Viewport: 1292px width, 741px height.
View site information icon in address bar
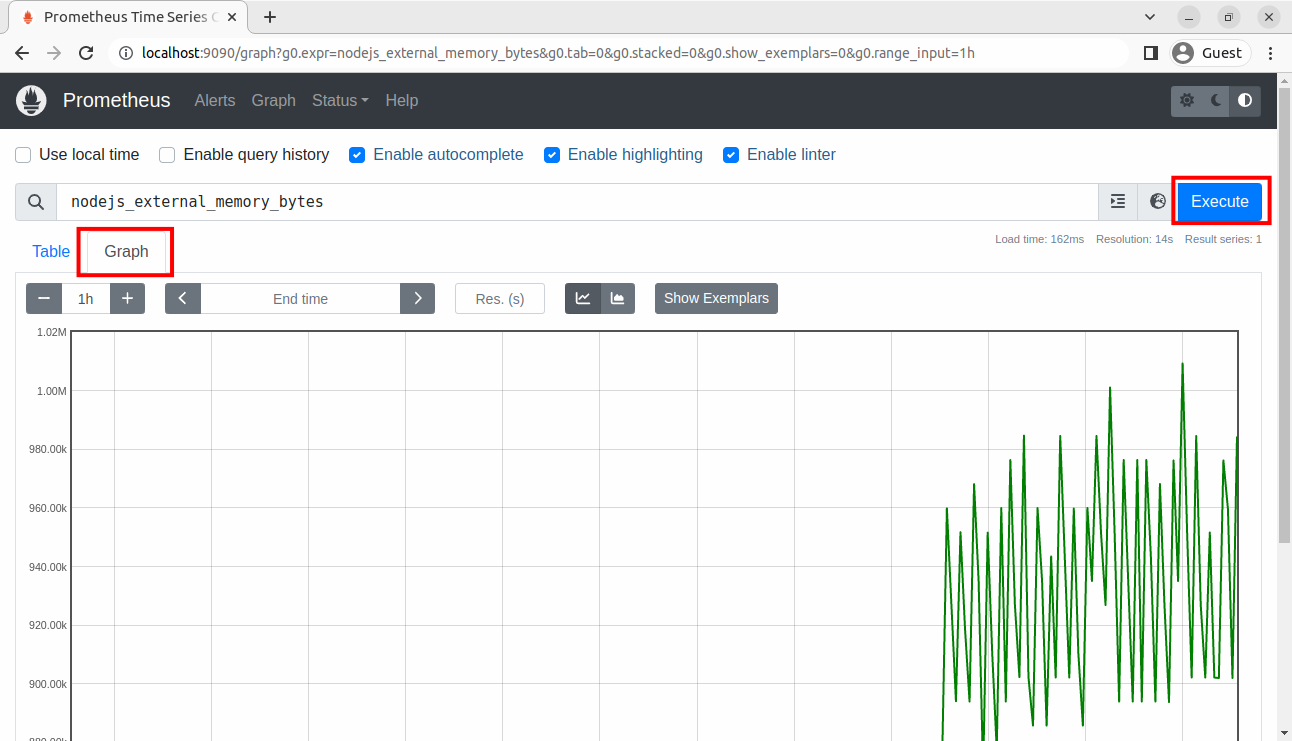(x=126, y=53)
